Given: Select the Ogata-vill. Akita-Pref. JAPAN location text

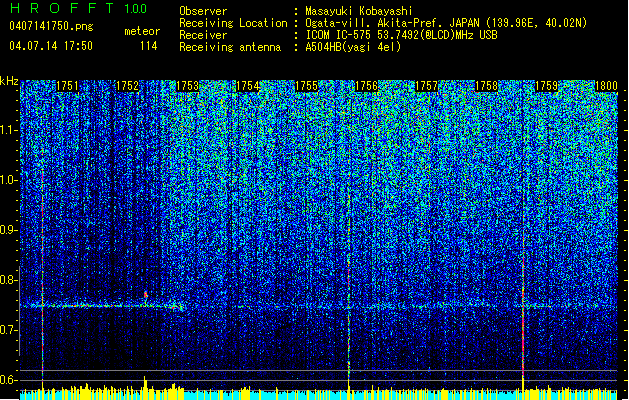Looking at the screenshot, I should (446, 23).
